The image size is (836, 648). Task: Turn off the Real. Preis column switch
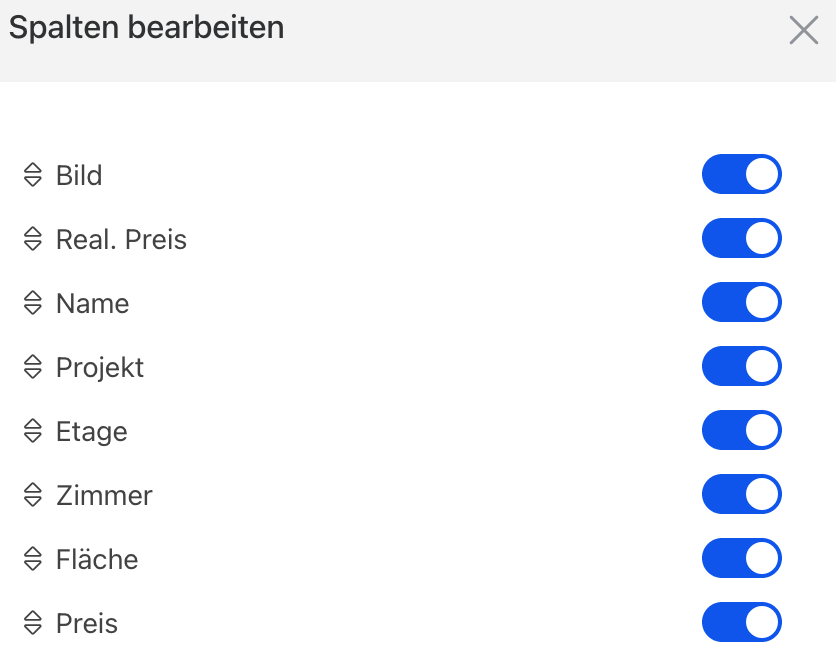(741, 238)
